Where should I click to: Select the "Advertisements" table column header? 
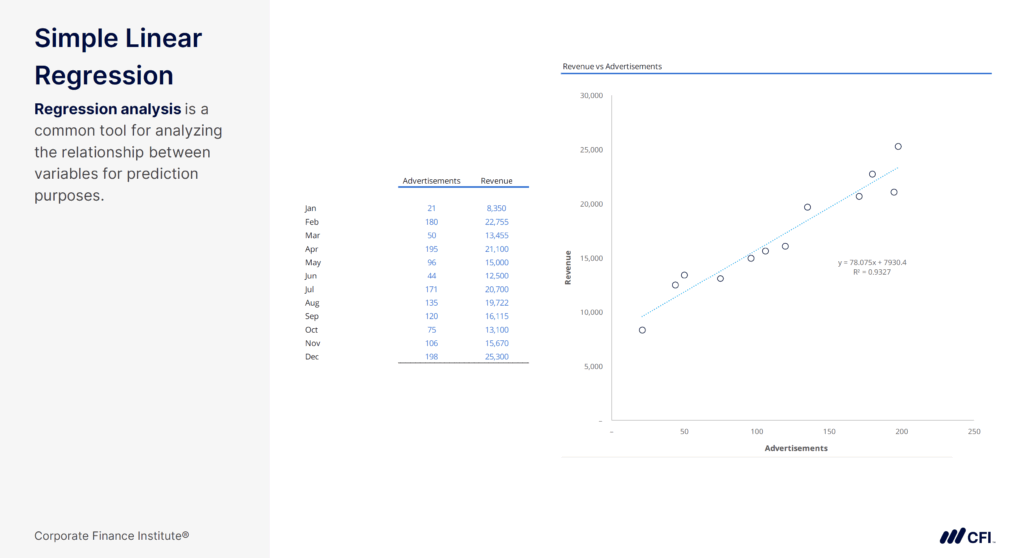click(x=431, y=181)
